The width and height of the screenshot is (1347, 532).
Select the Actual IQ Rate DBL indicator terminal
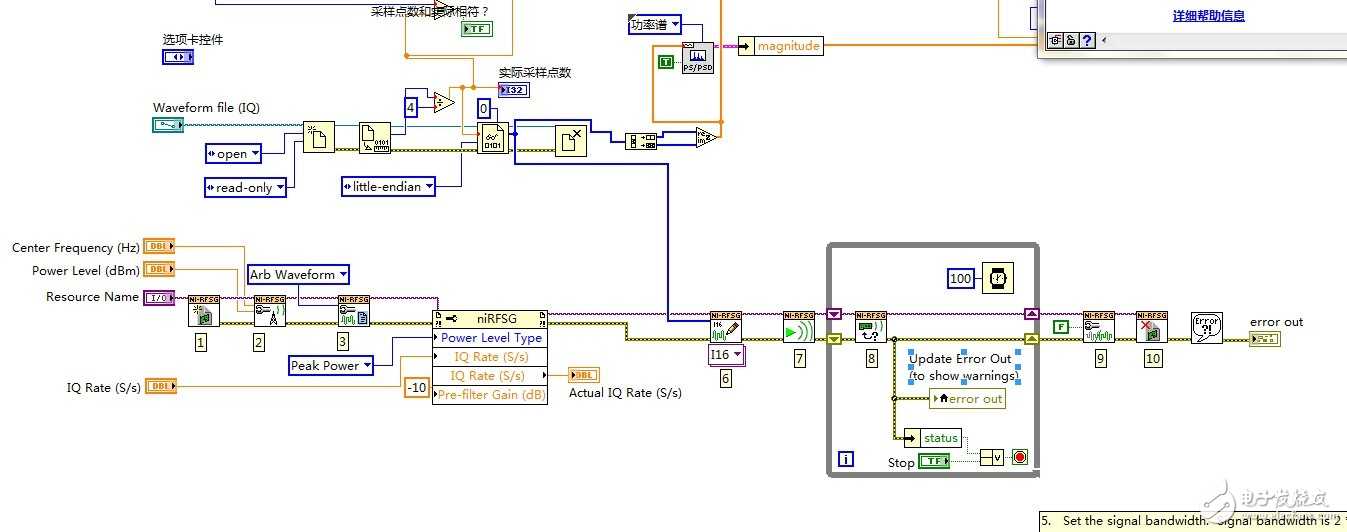click(584, 375)
